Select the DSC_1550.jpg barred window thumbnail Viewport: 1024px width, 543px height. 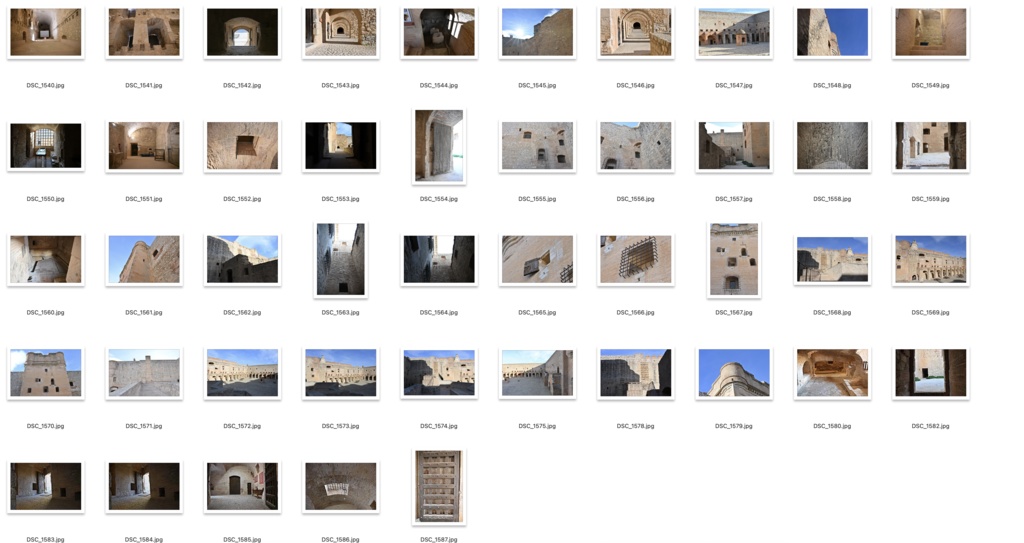tap(46, 146)
